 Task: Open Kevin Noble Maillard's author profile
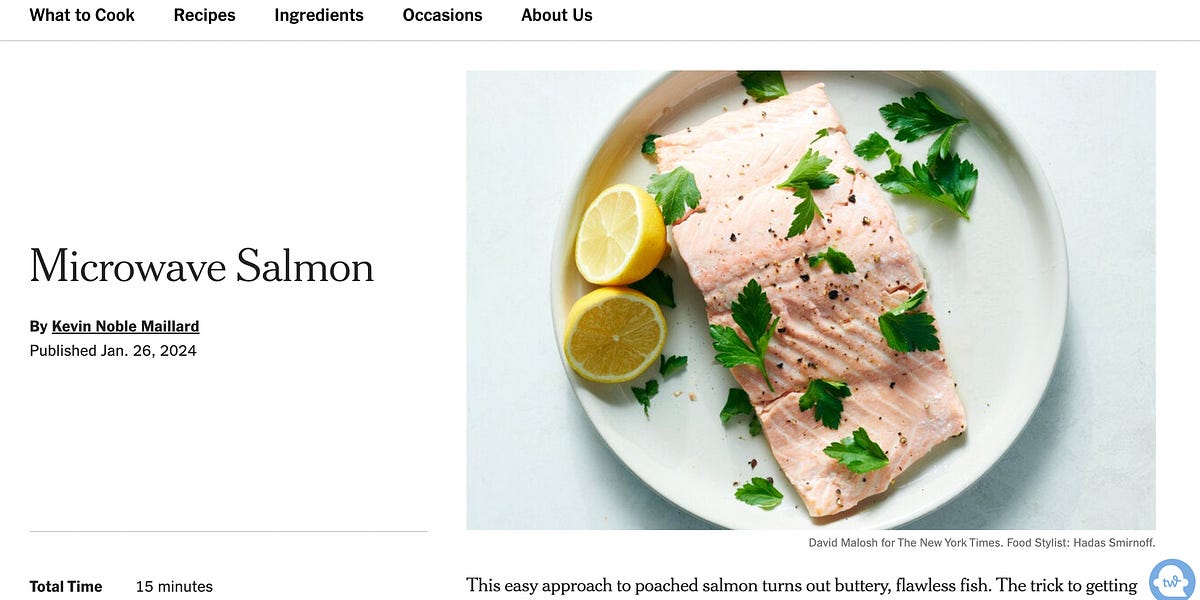(x=124, y=325)
